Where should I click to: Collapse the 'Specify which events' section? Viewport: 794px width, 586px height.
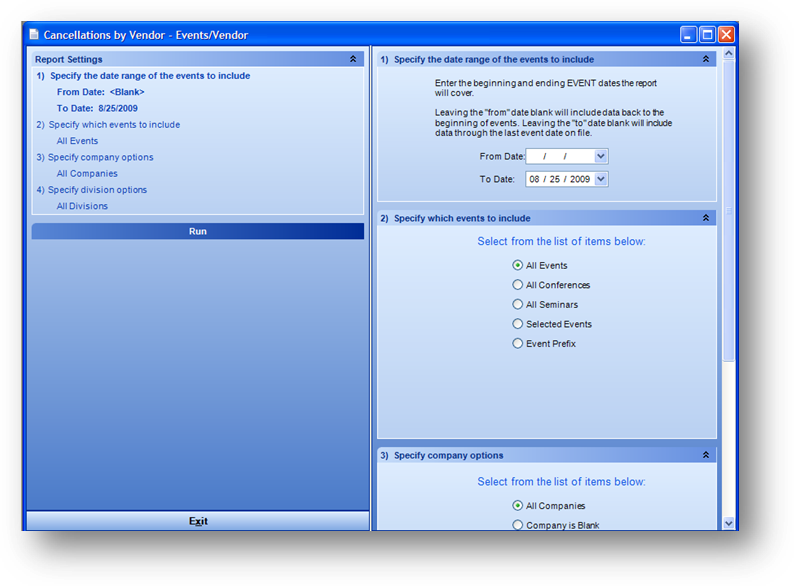click(x=706, y=218)
